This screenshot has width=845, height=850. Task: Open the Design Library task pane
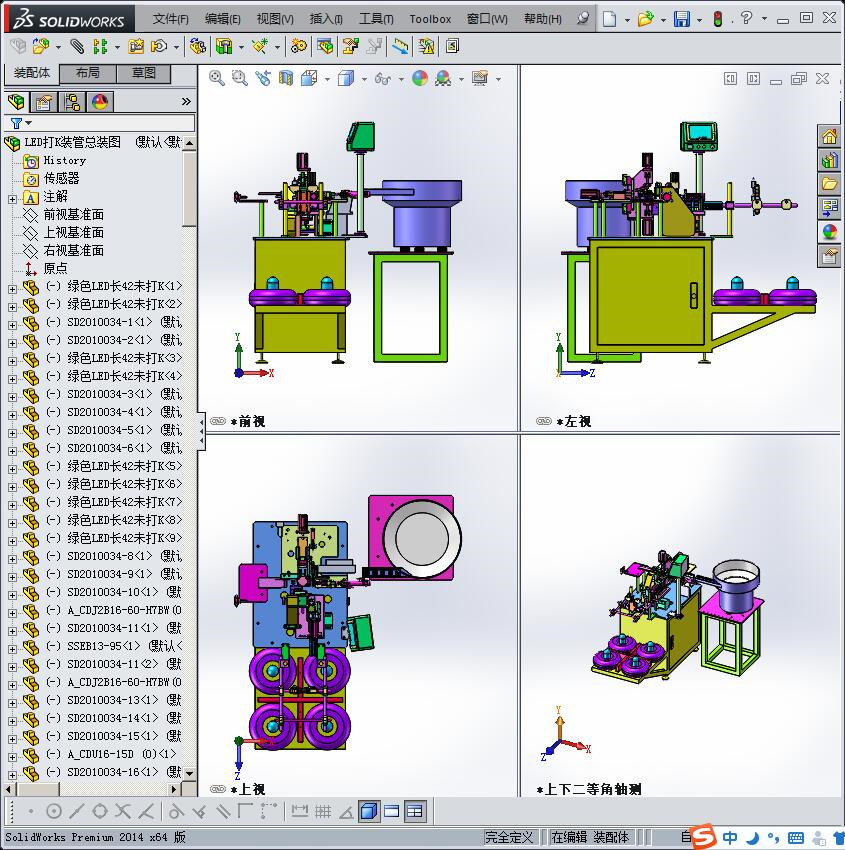click(x=829, y=160)
